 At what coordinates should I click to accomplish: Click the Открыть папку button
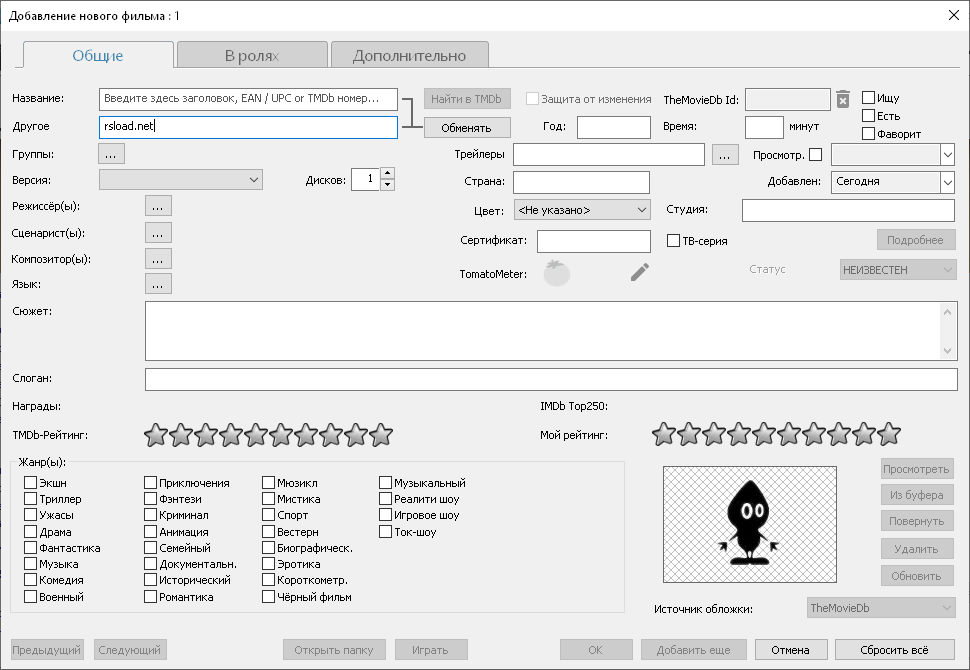click(334, 650)
